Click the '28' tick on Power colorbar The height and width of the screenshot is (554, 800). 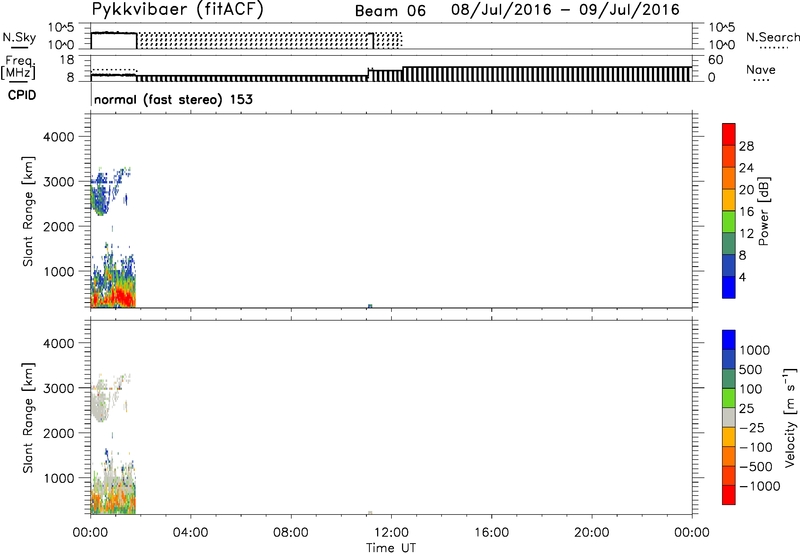click(746, 146)
